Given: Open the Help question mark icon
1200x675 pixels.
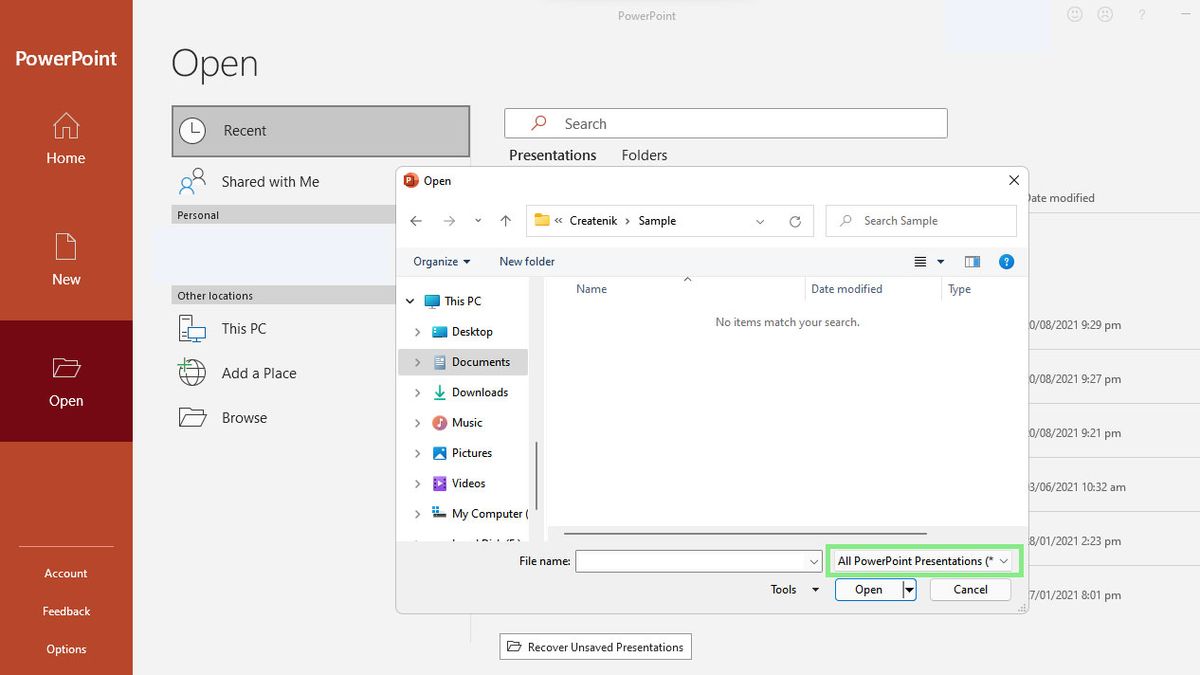Looking at the screenshot, I should click(x=1006, y=261).
